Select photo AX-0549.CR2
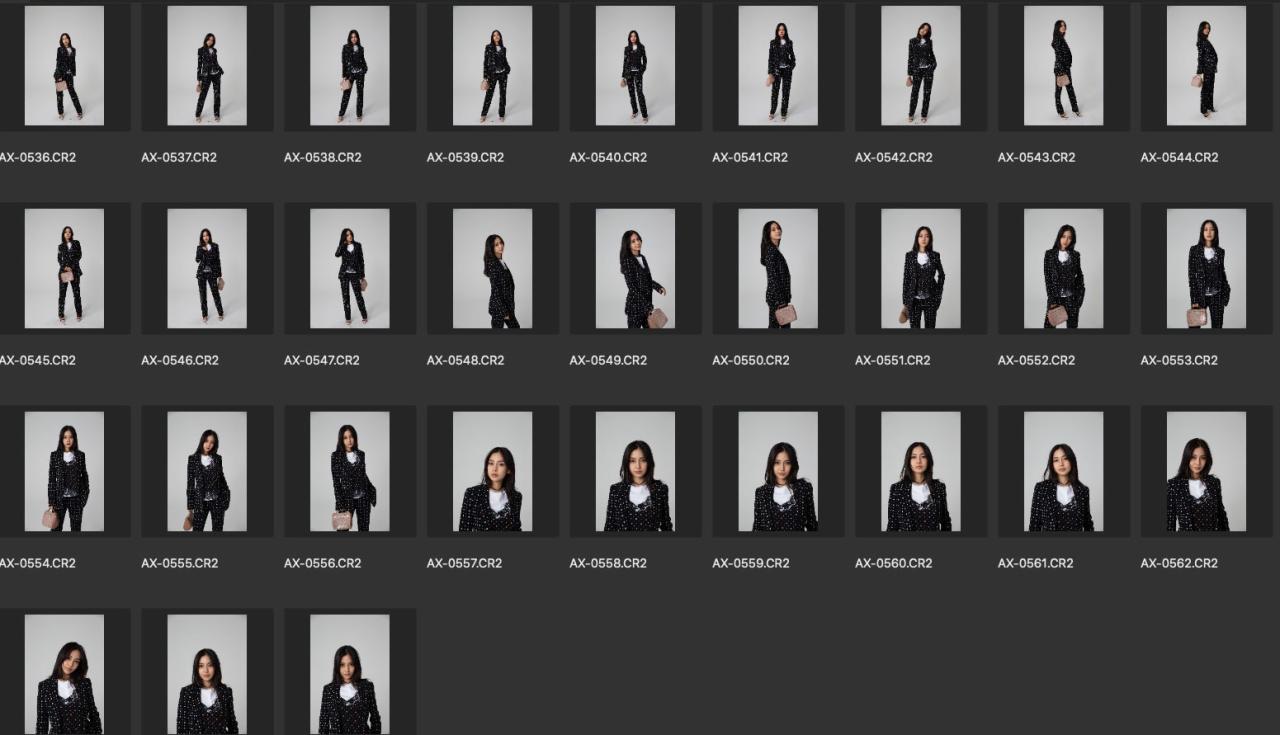This screenshot has width=1280, height=735. point(635,268)
